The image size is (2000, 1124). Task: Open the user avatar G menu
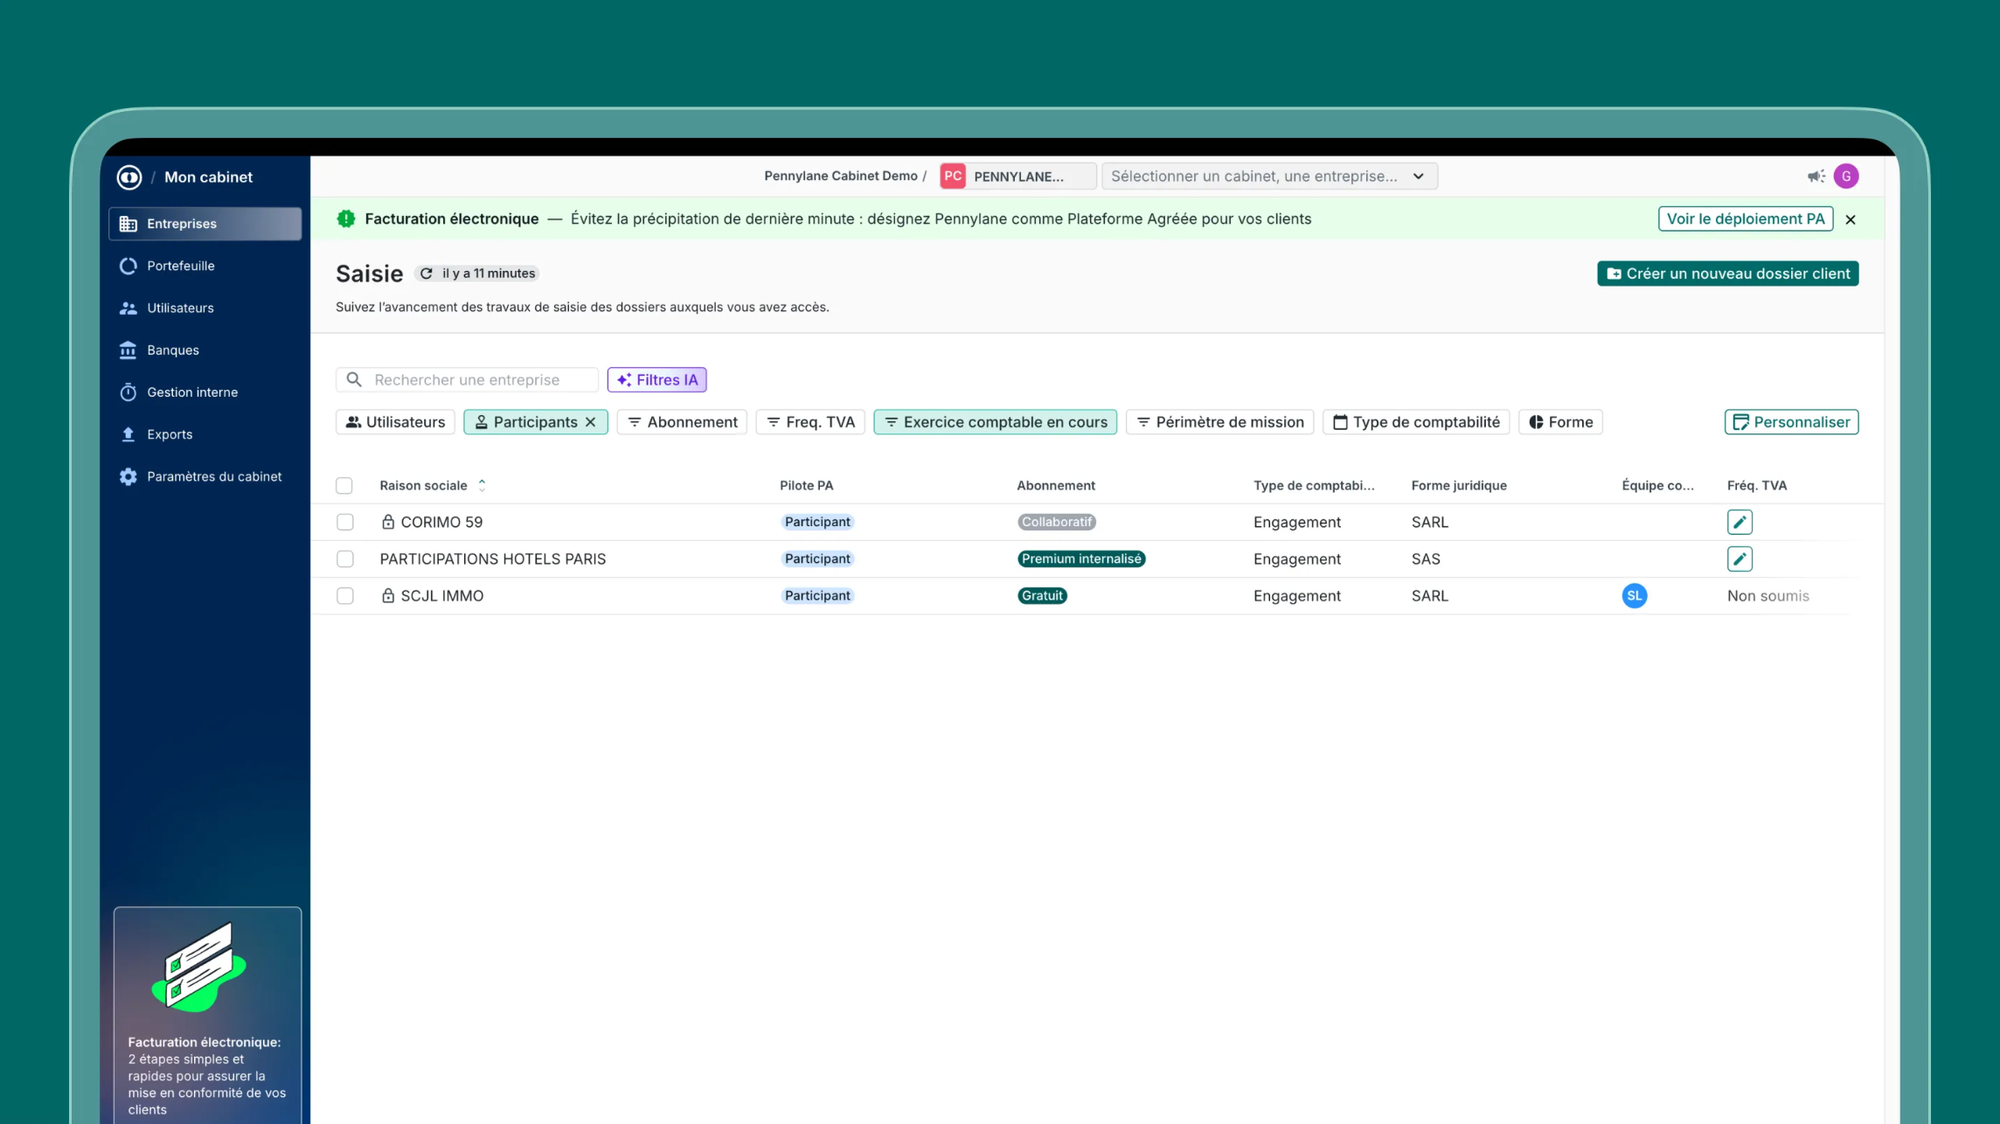tap(1846, 176)
